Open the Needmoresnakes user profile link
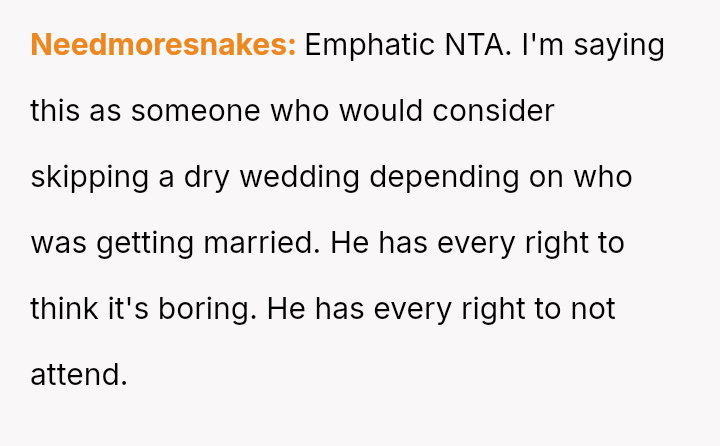720x446 pixels. point(163,45)
